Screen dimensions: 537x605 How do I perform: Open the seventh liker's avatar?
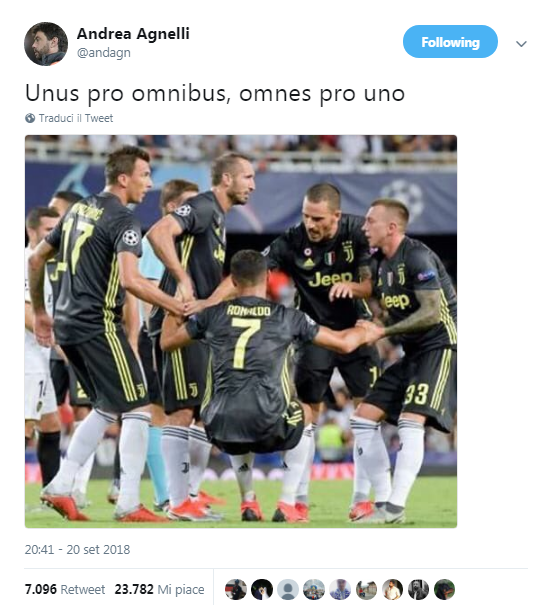tap(393, 589)
